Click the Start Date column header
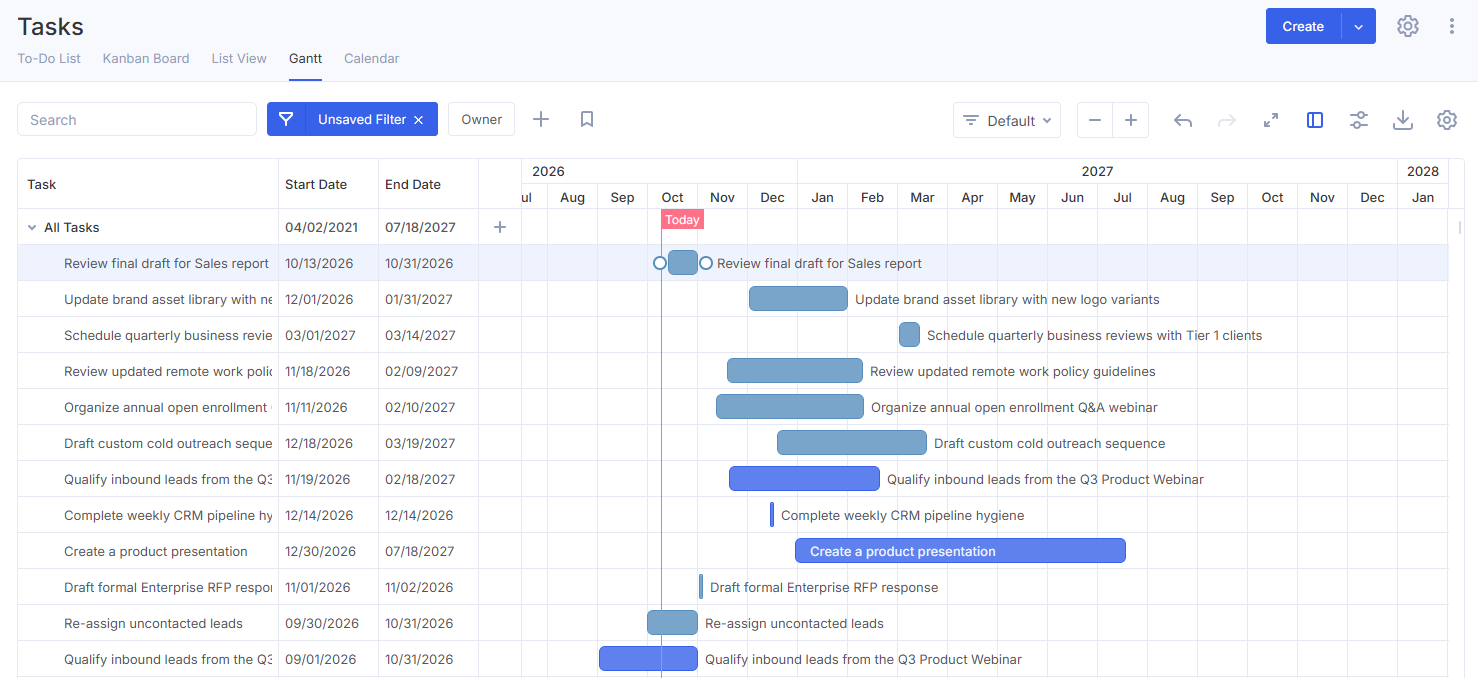Image resolution: width=1478 pixels, height=678 pixels. click(316, 184)
